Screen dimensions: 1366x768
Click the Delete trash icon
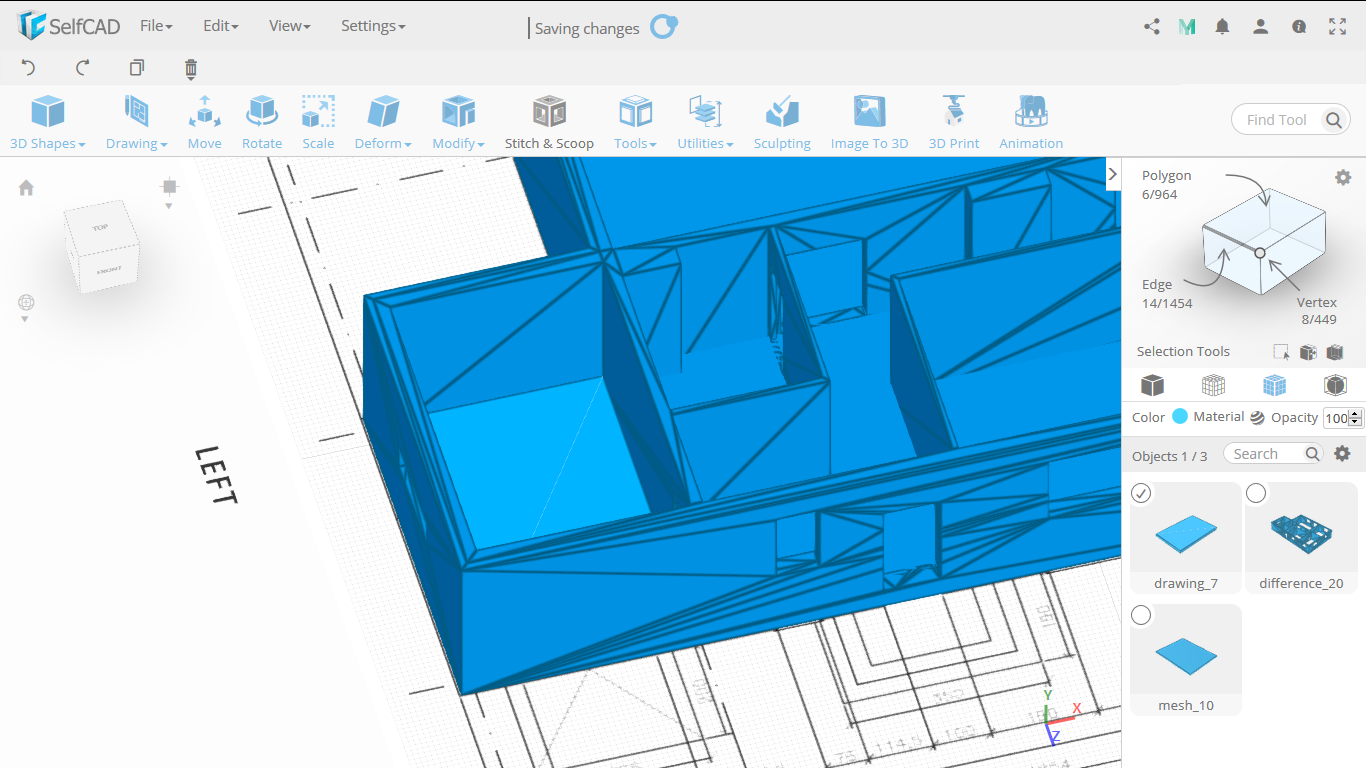(191, 68)
